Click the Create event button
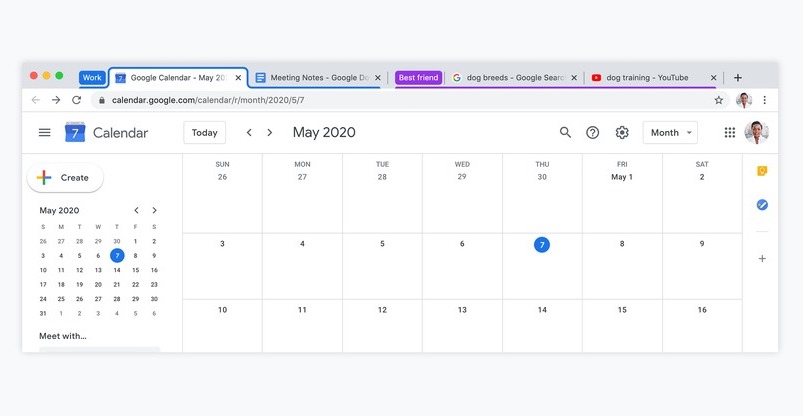The width and height of the screenshot is (803, 416). coord(65,177)
